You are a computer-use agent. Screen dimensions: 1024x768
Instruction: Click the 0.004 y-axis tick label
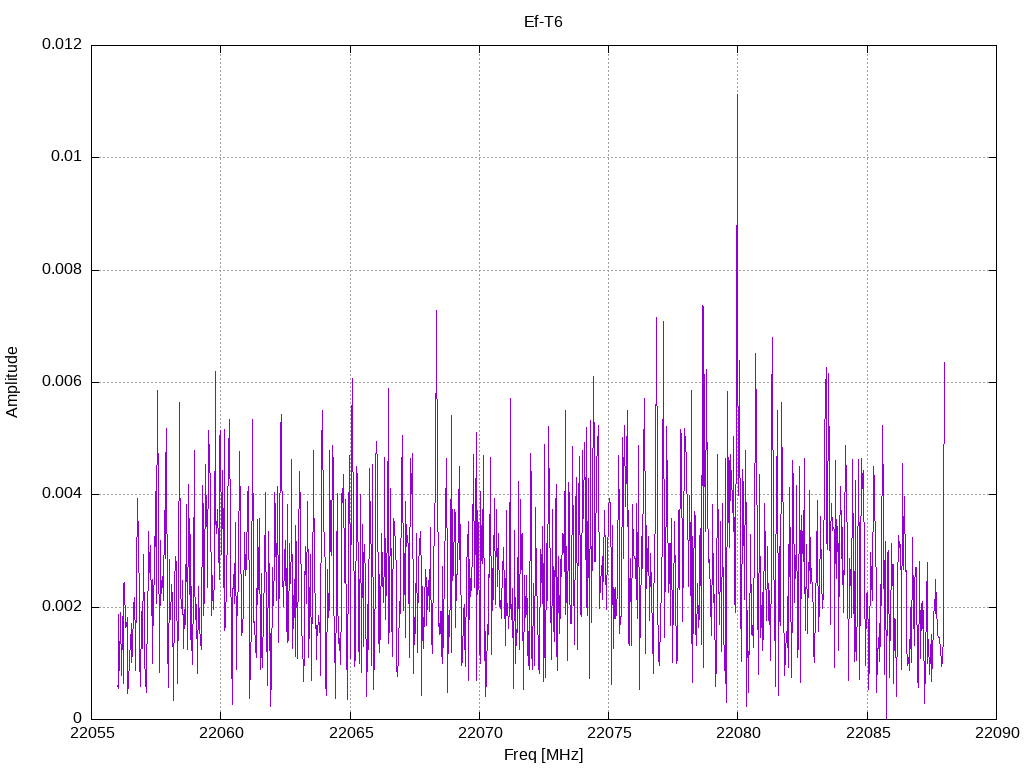point(62,494)
